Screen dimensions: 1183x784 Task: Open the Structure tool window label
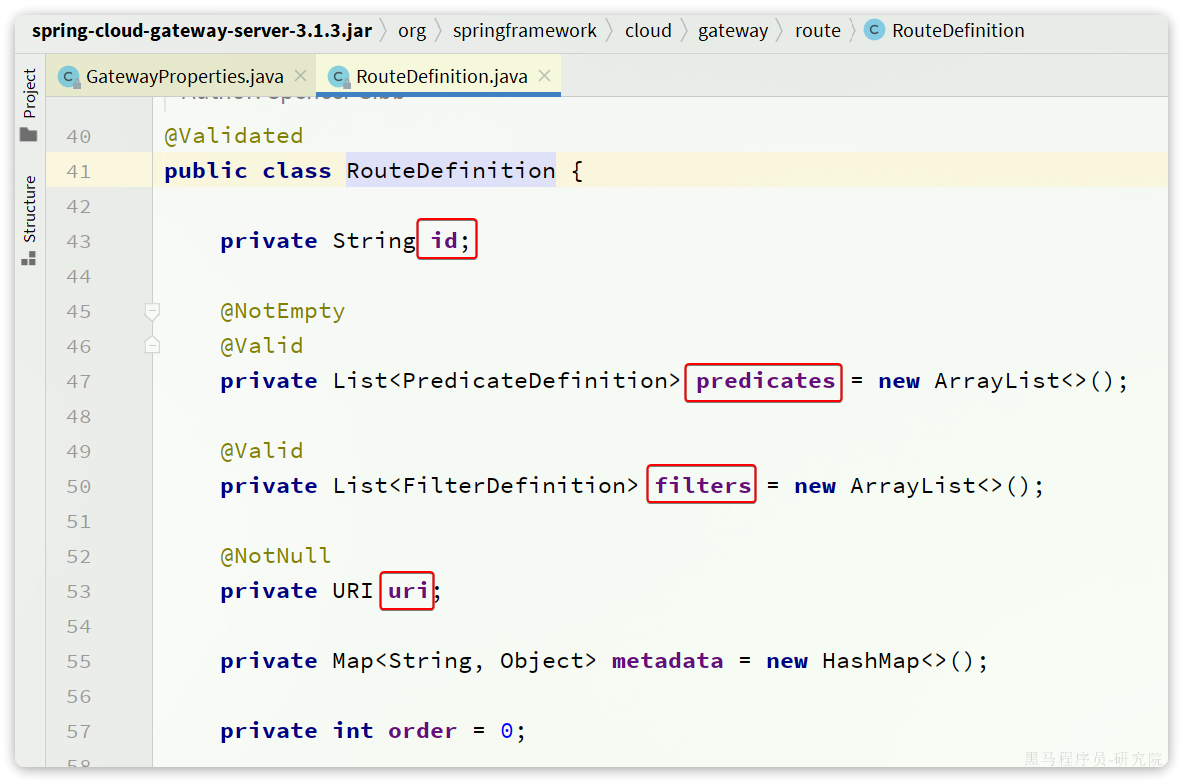coord(29,209)
